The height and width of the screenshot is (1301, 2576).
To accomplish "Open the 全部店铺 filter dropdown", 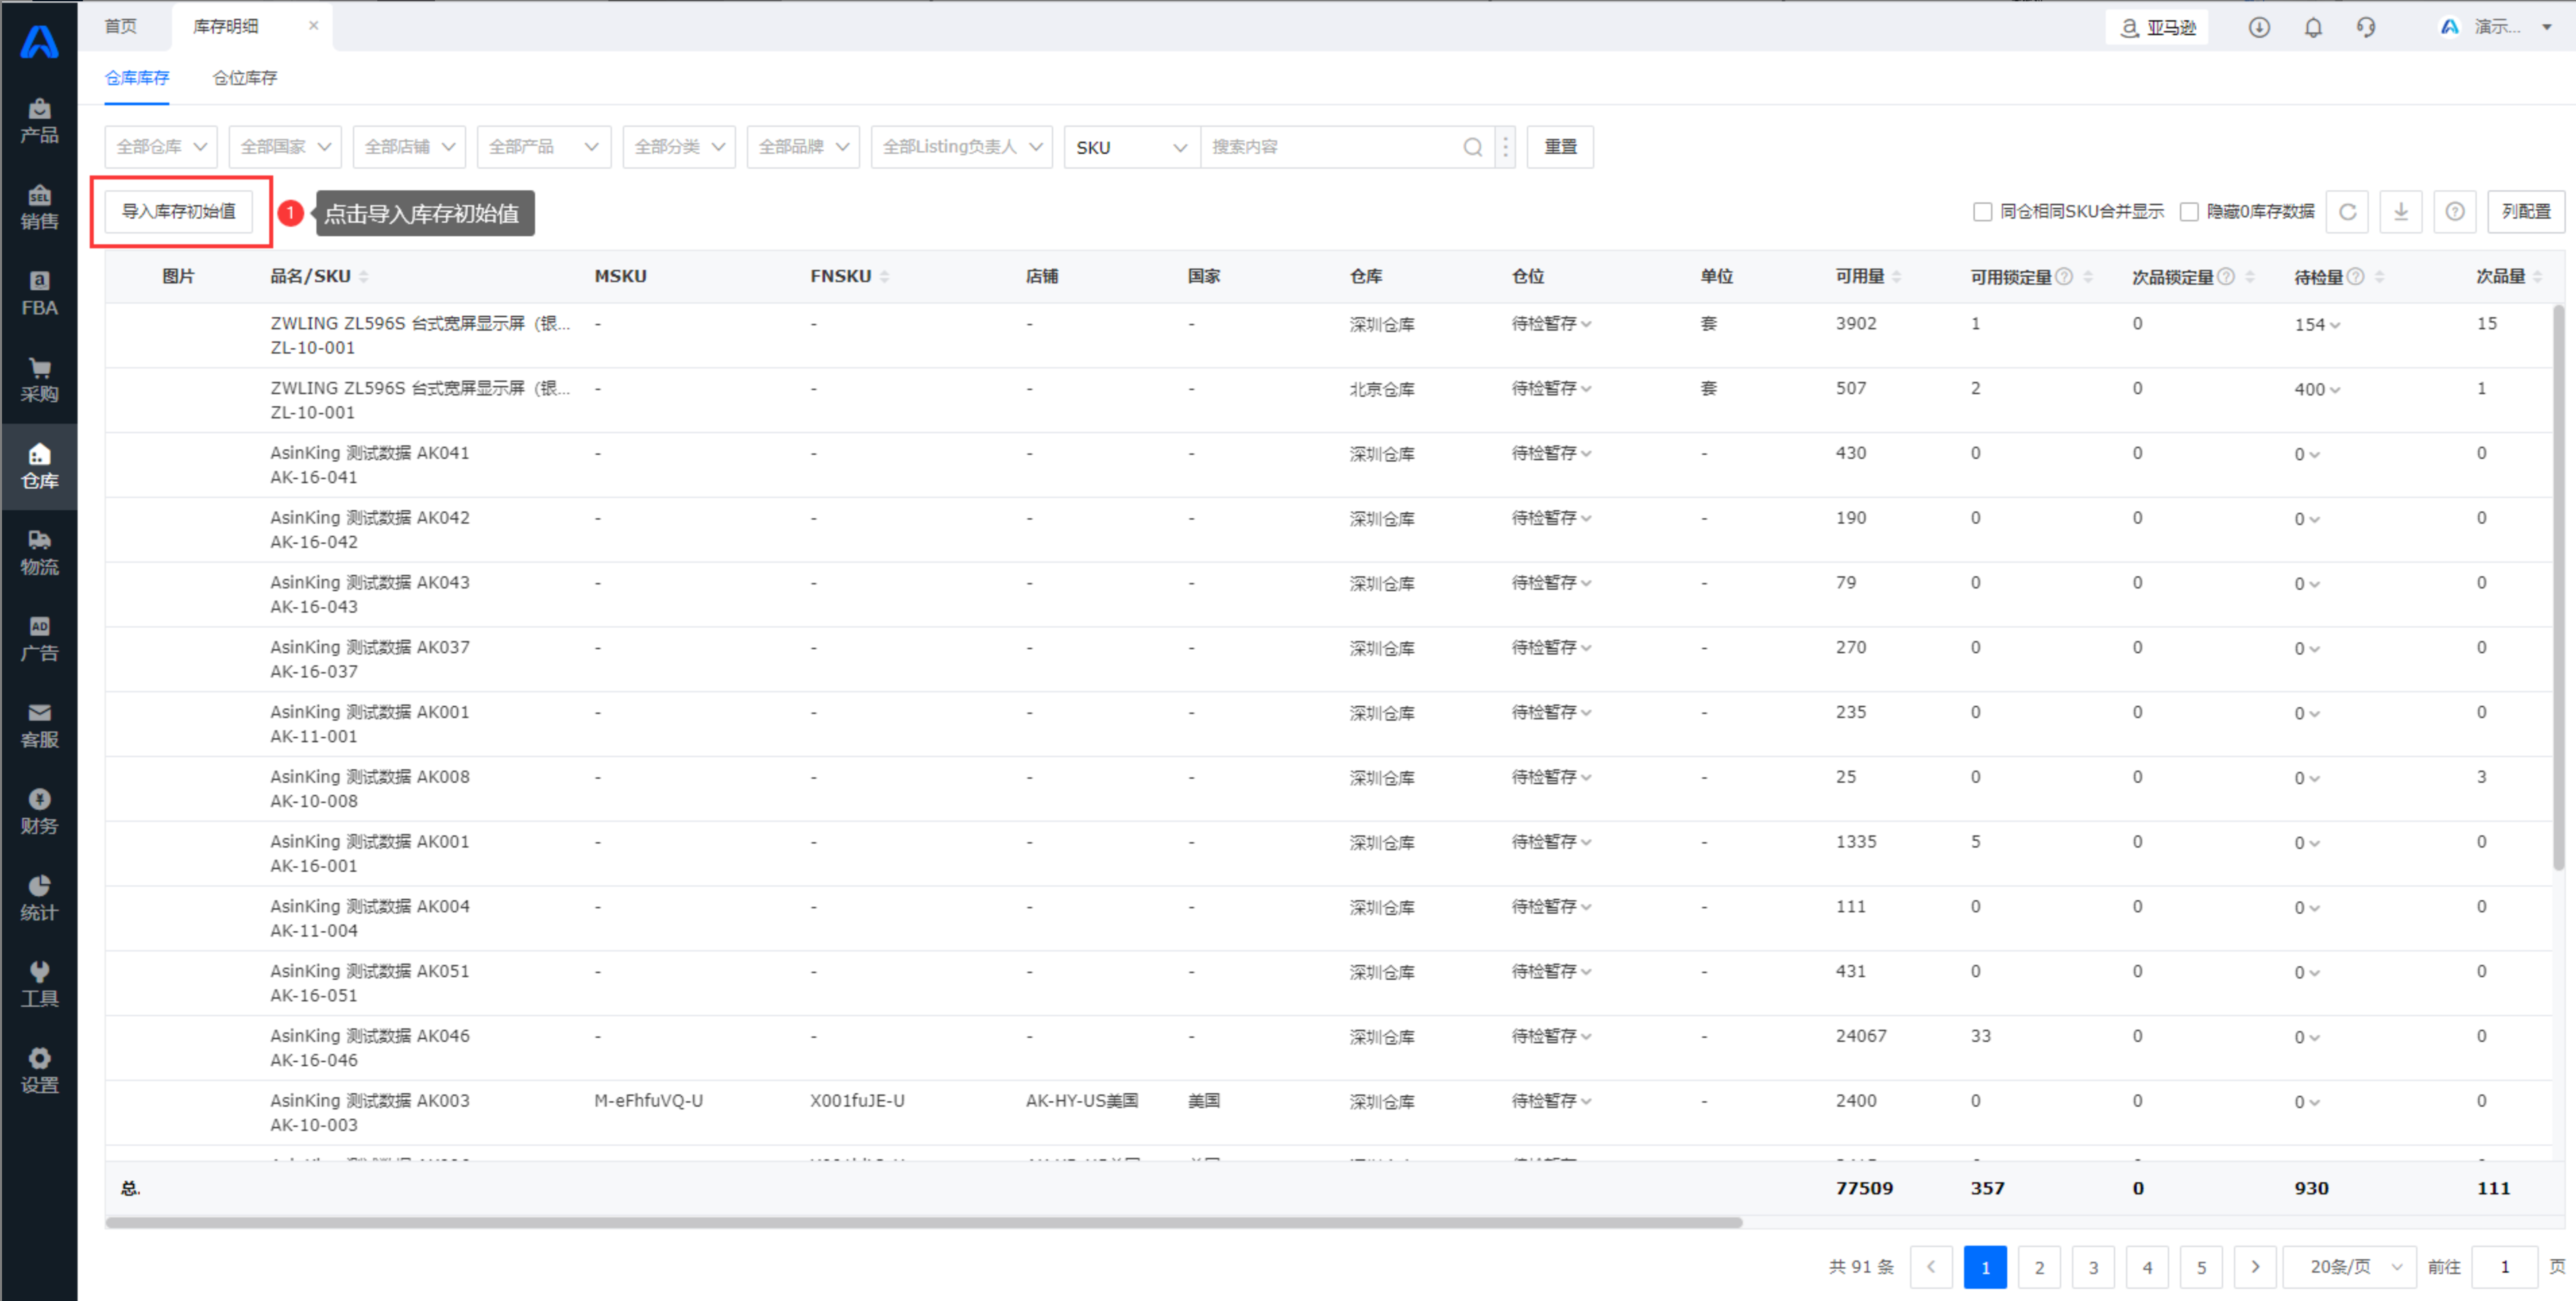I will [409, 147].
